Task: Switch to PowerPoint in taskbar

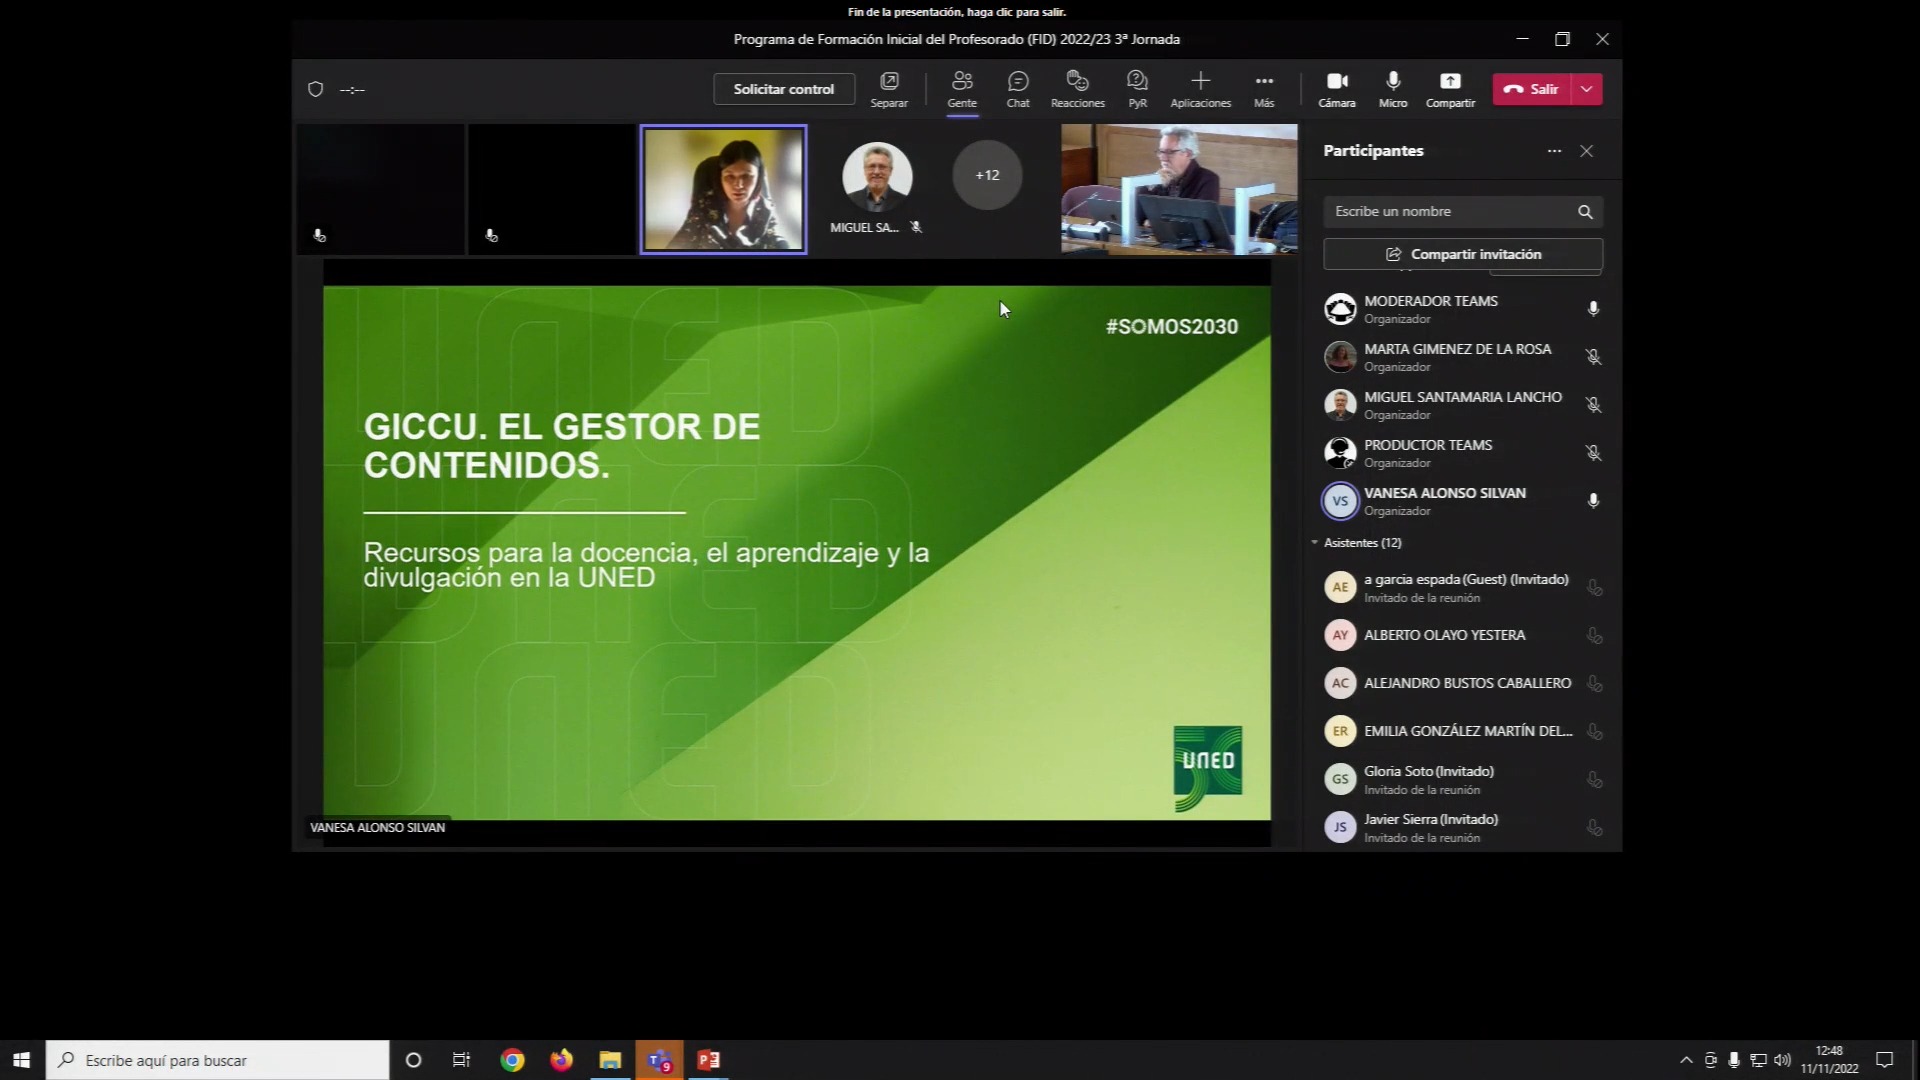Action: pyautogui.click(x=709, y=1060)
